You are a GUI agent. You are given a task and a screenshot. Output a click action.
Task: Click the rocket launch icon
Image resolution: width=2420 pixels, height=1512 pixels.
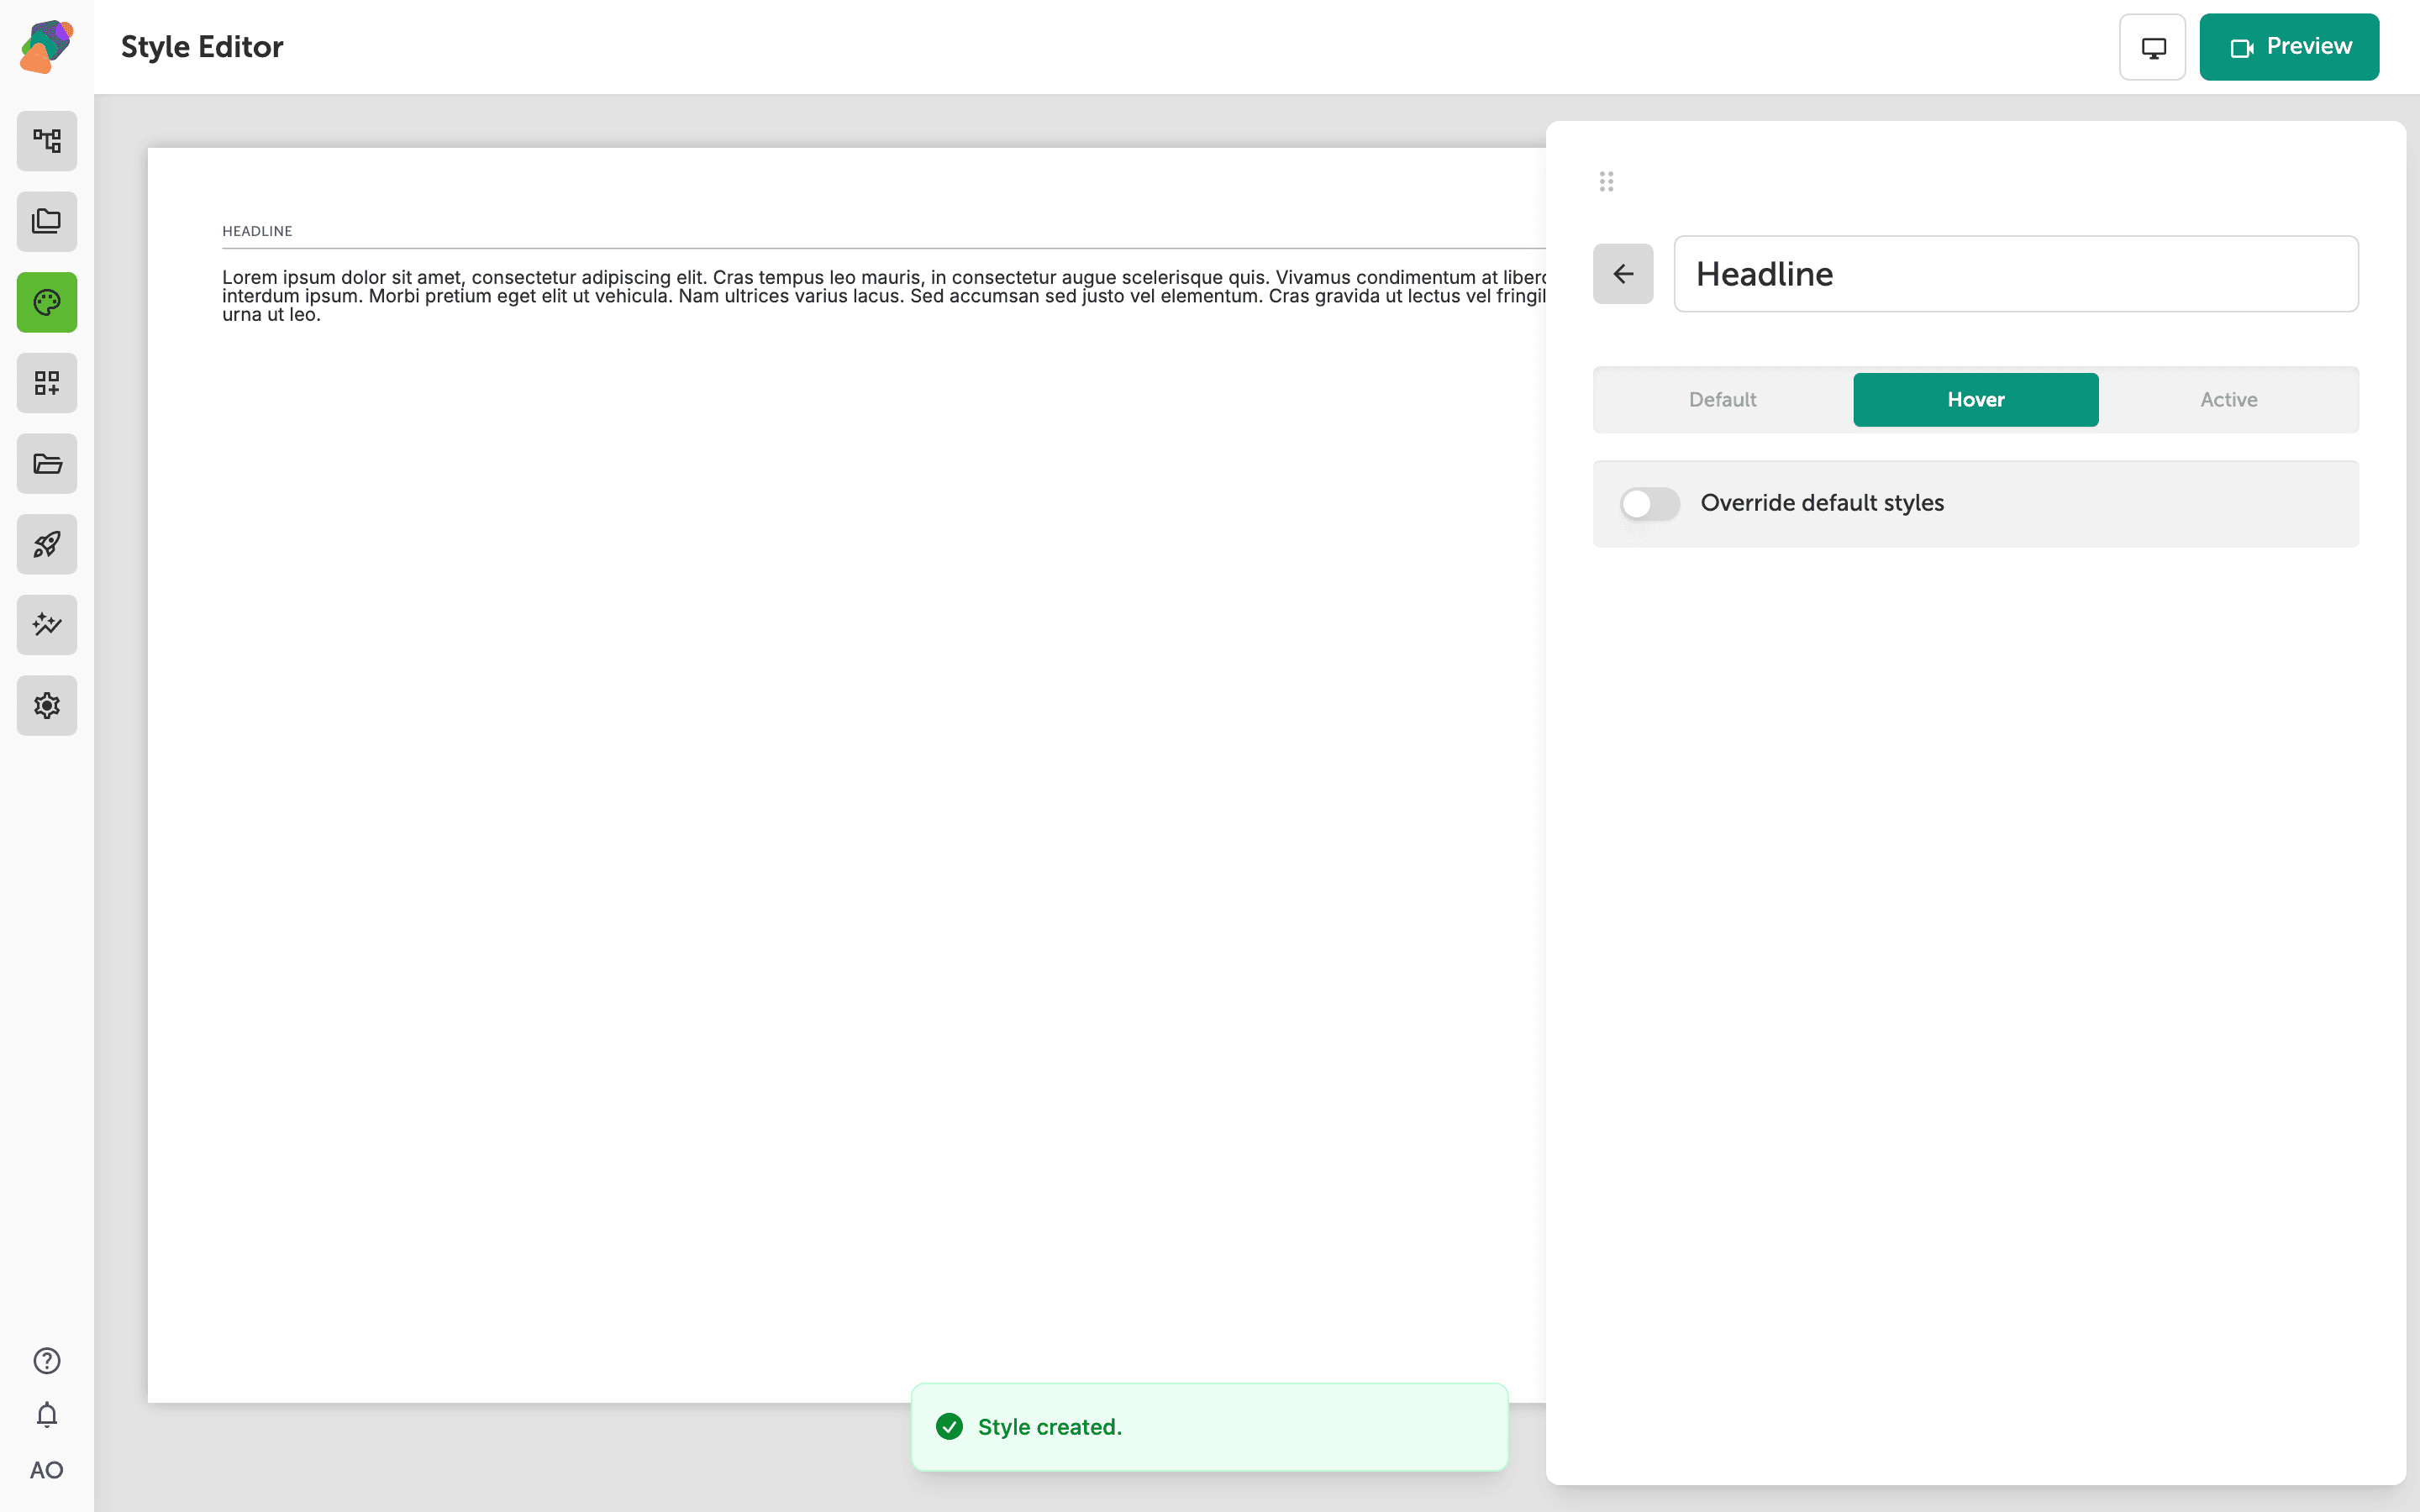[x=47, y=544]
